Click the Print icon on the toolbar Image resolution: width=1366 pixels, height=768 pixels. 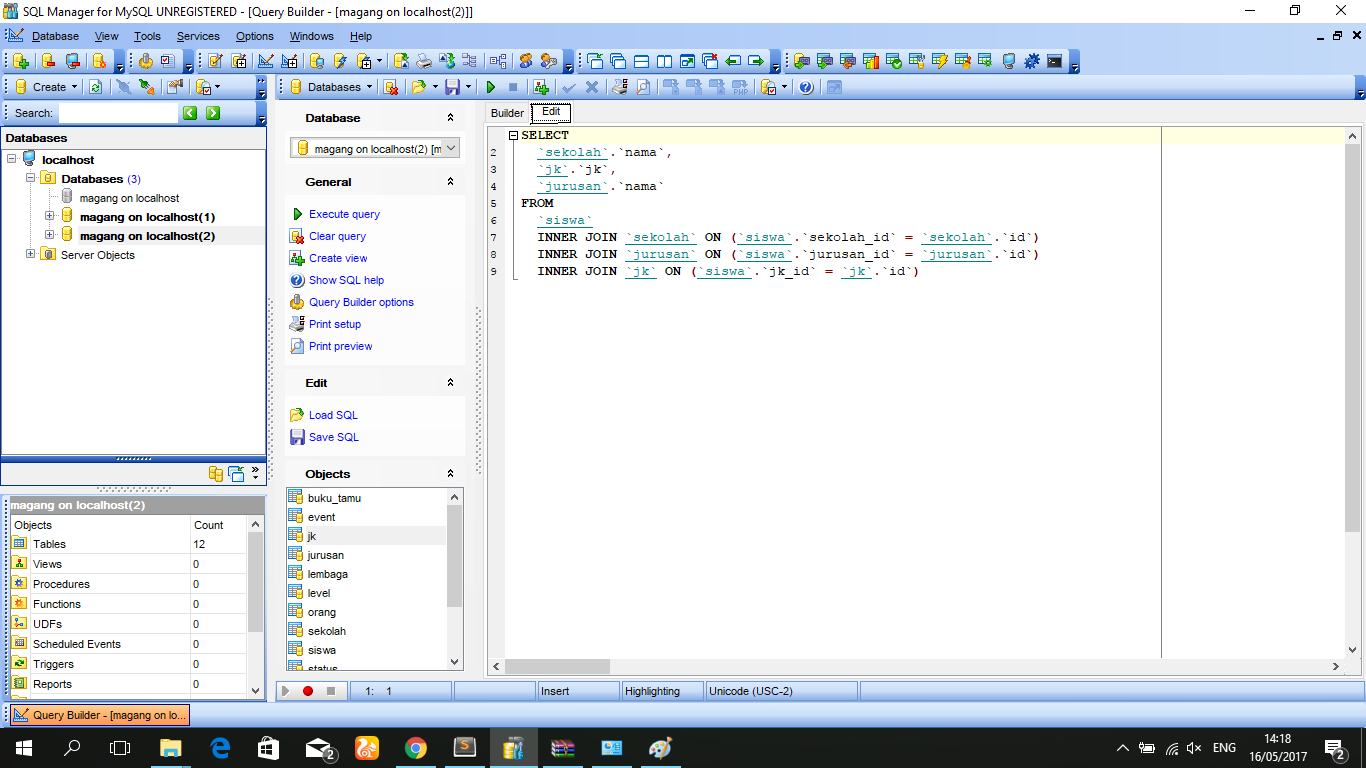click(618, 87)
